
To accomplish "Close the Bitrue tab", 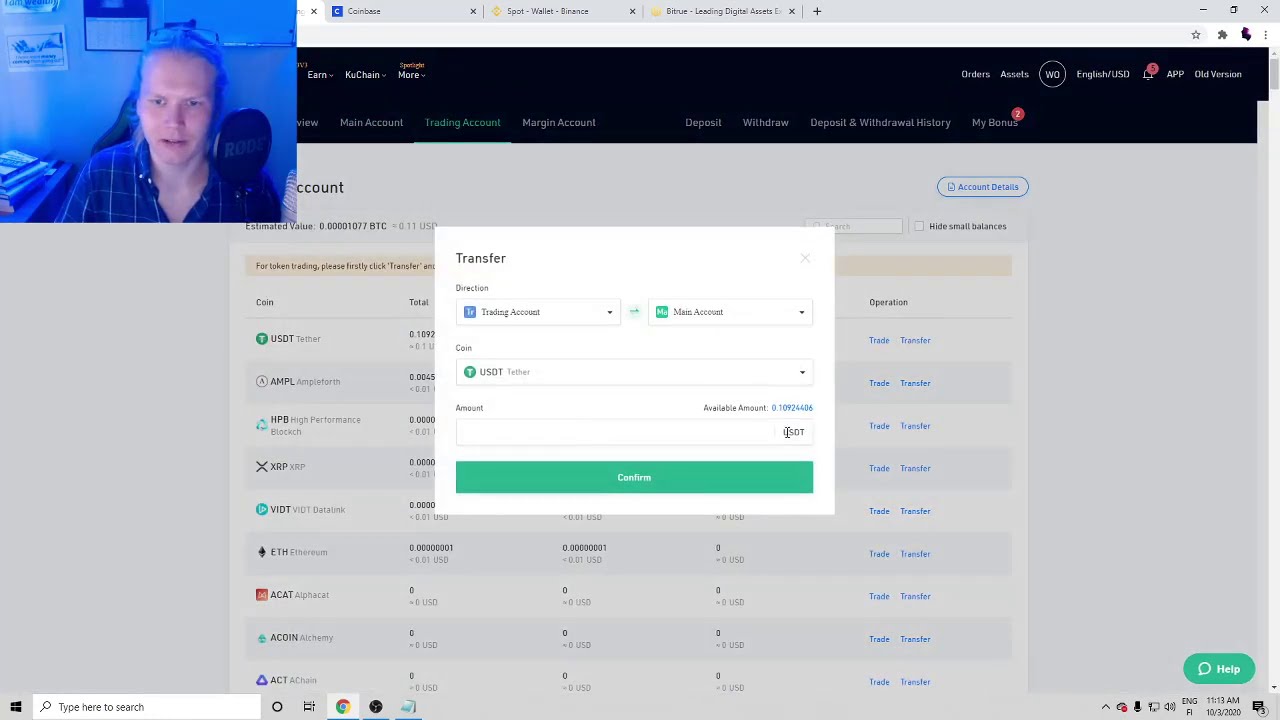I will pyautogui.click(x=791, y=11).
